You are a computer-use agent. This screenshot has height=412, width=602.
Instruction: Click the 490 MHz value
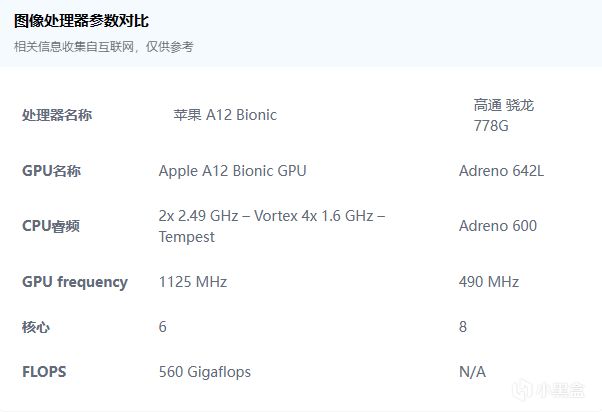pyautogui.click(x=489, y=282)
